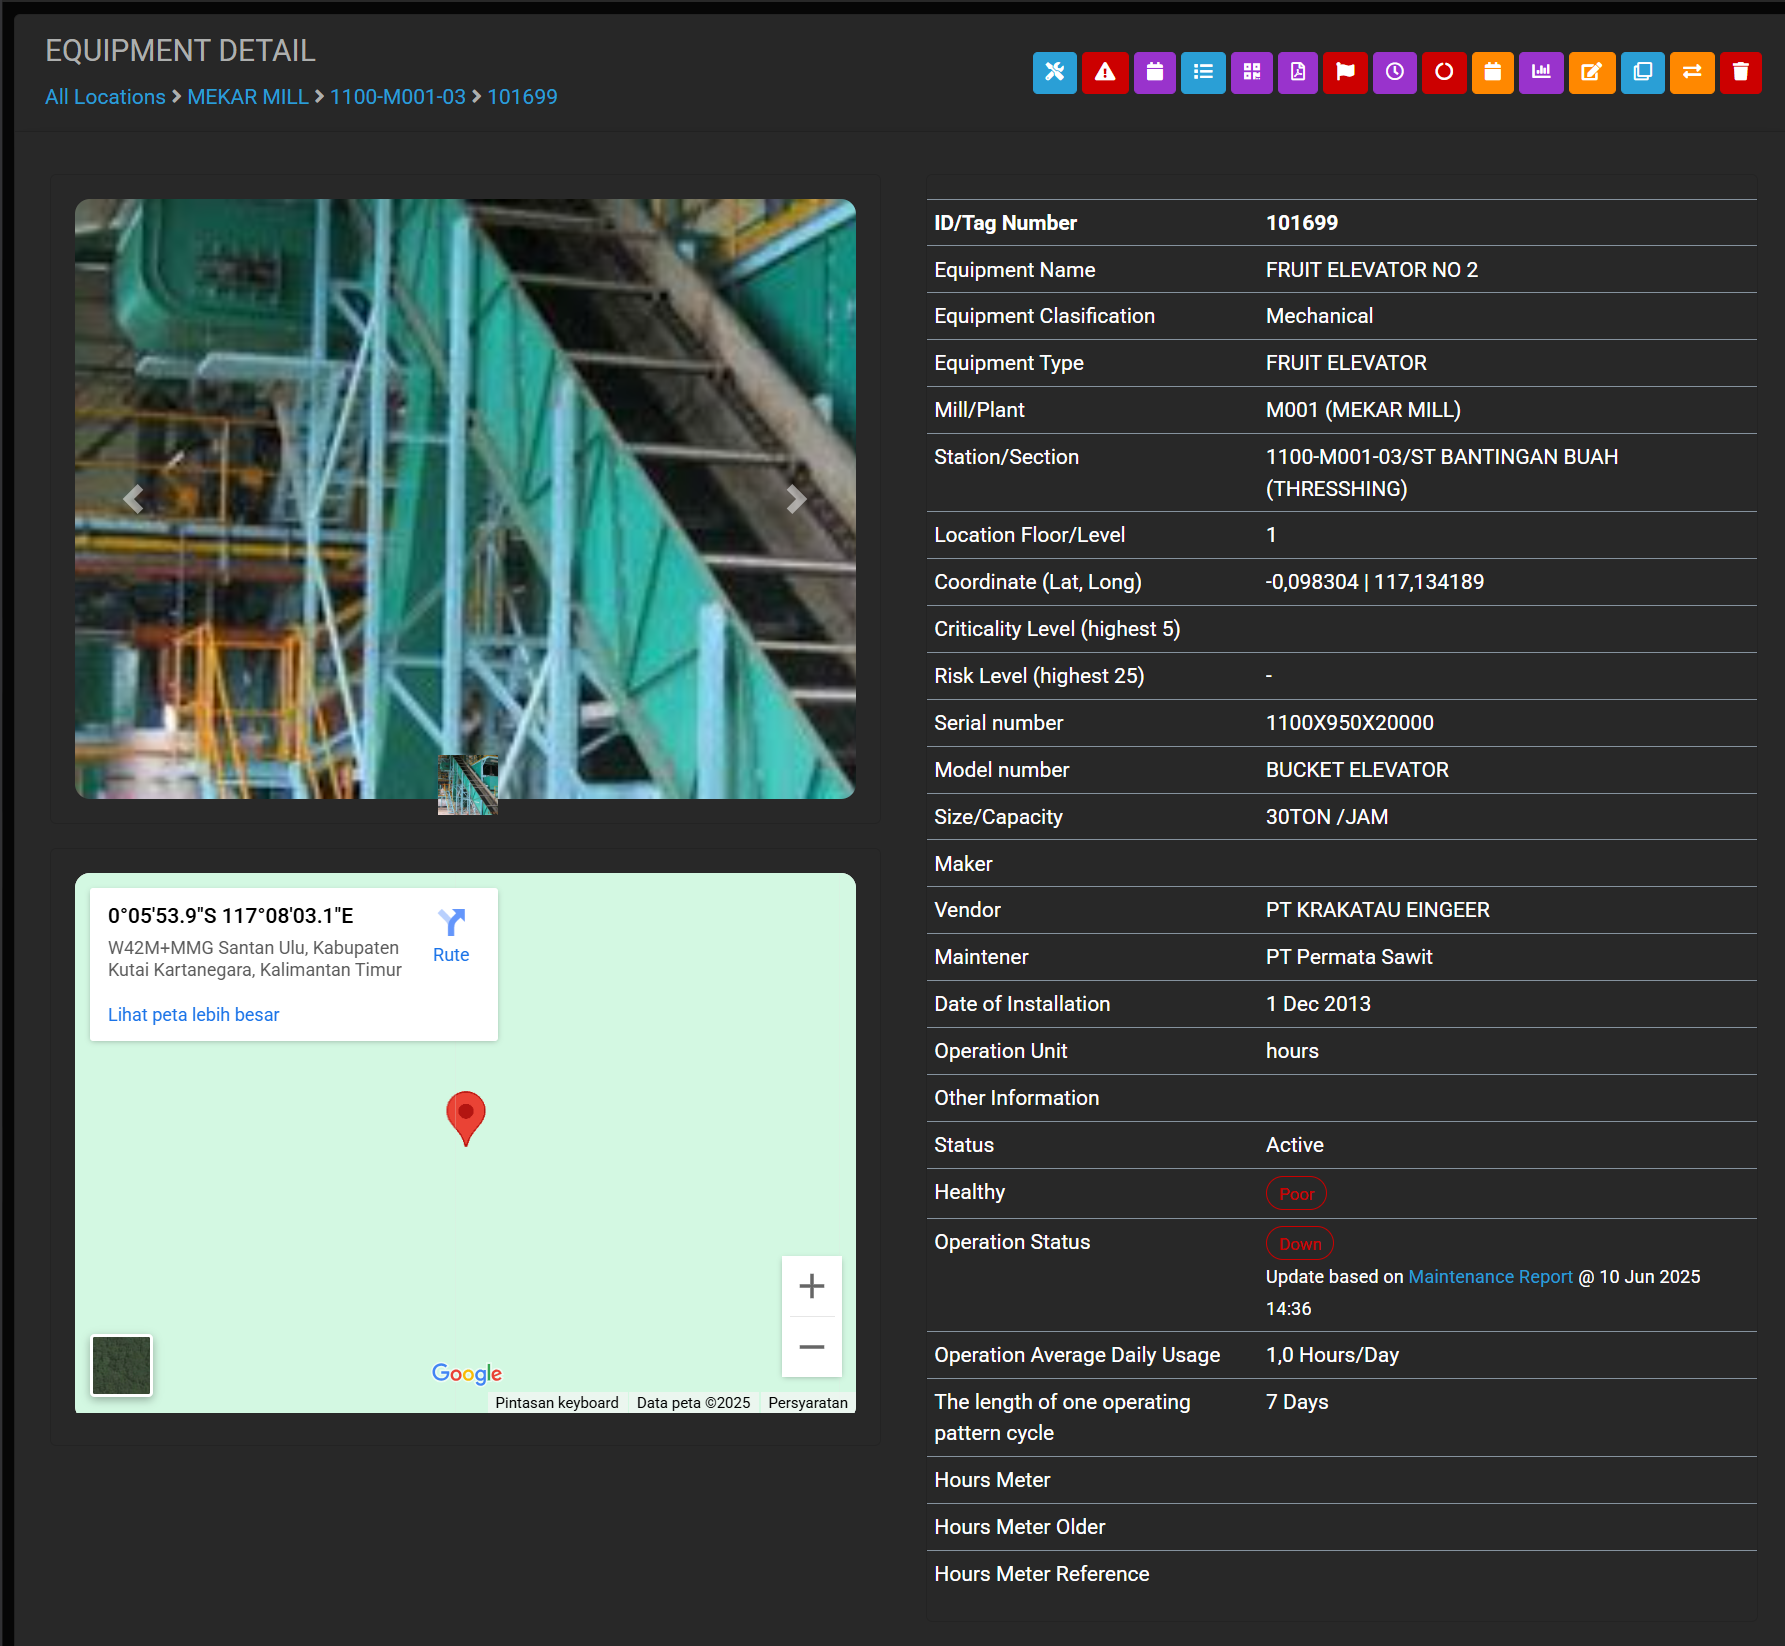
Task: Click the red flag icon
Action: (1345, 72)
